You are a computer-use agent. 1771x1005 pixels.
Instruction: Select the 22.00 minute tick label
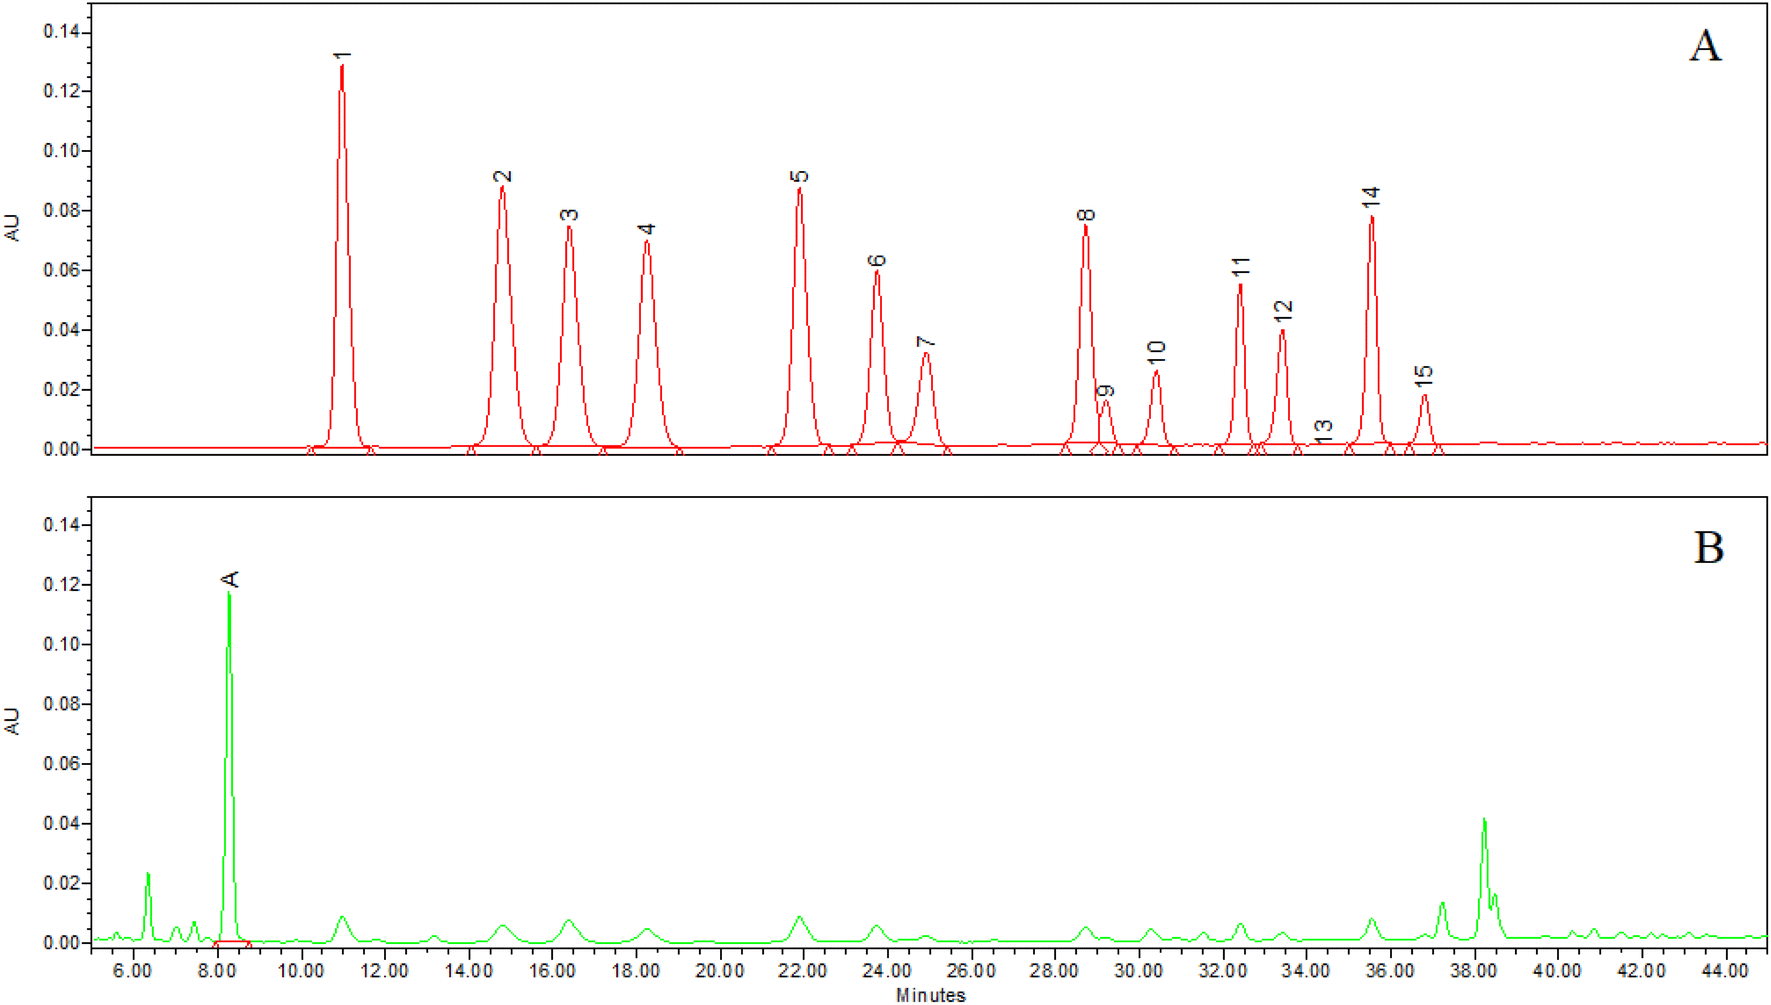click(803, 970)
